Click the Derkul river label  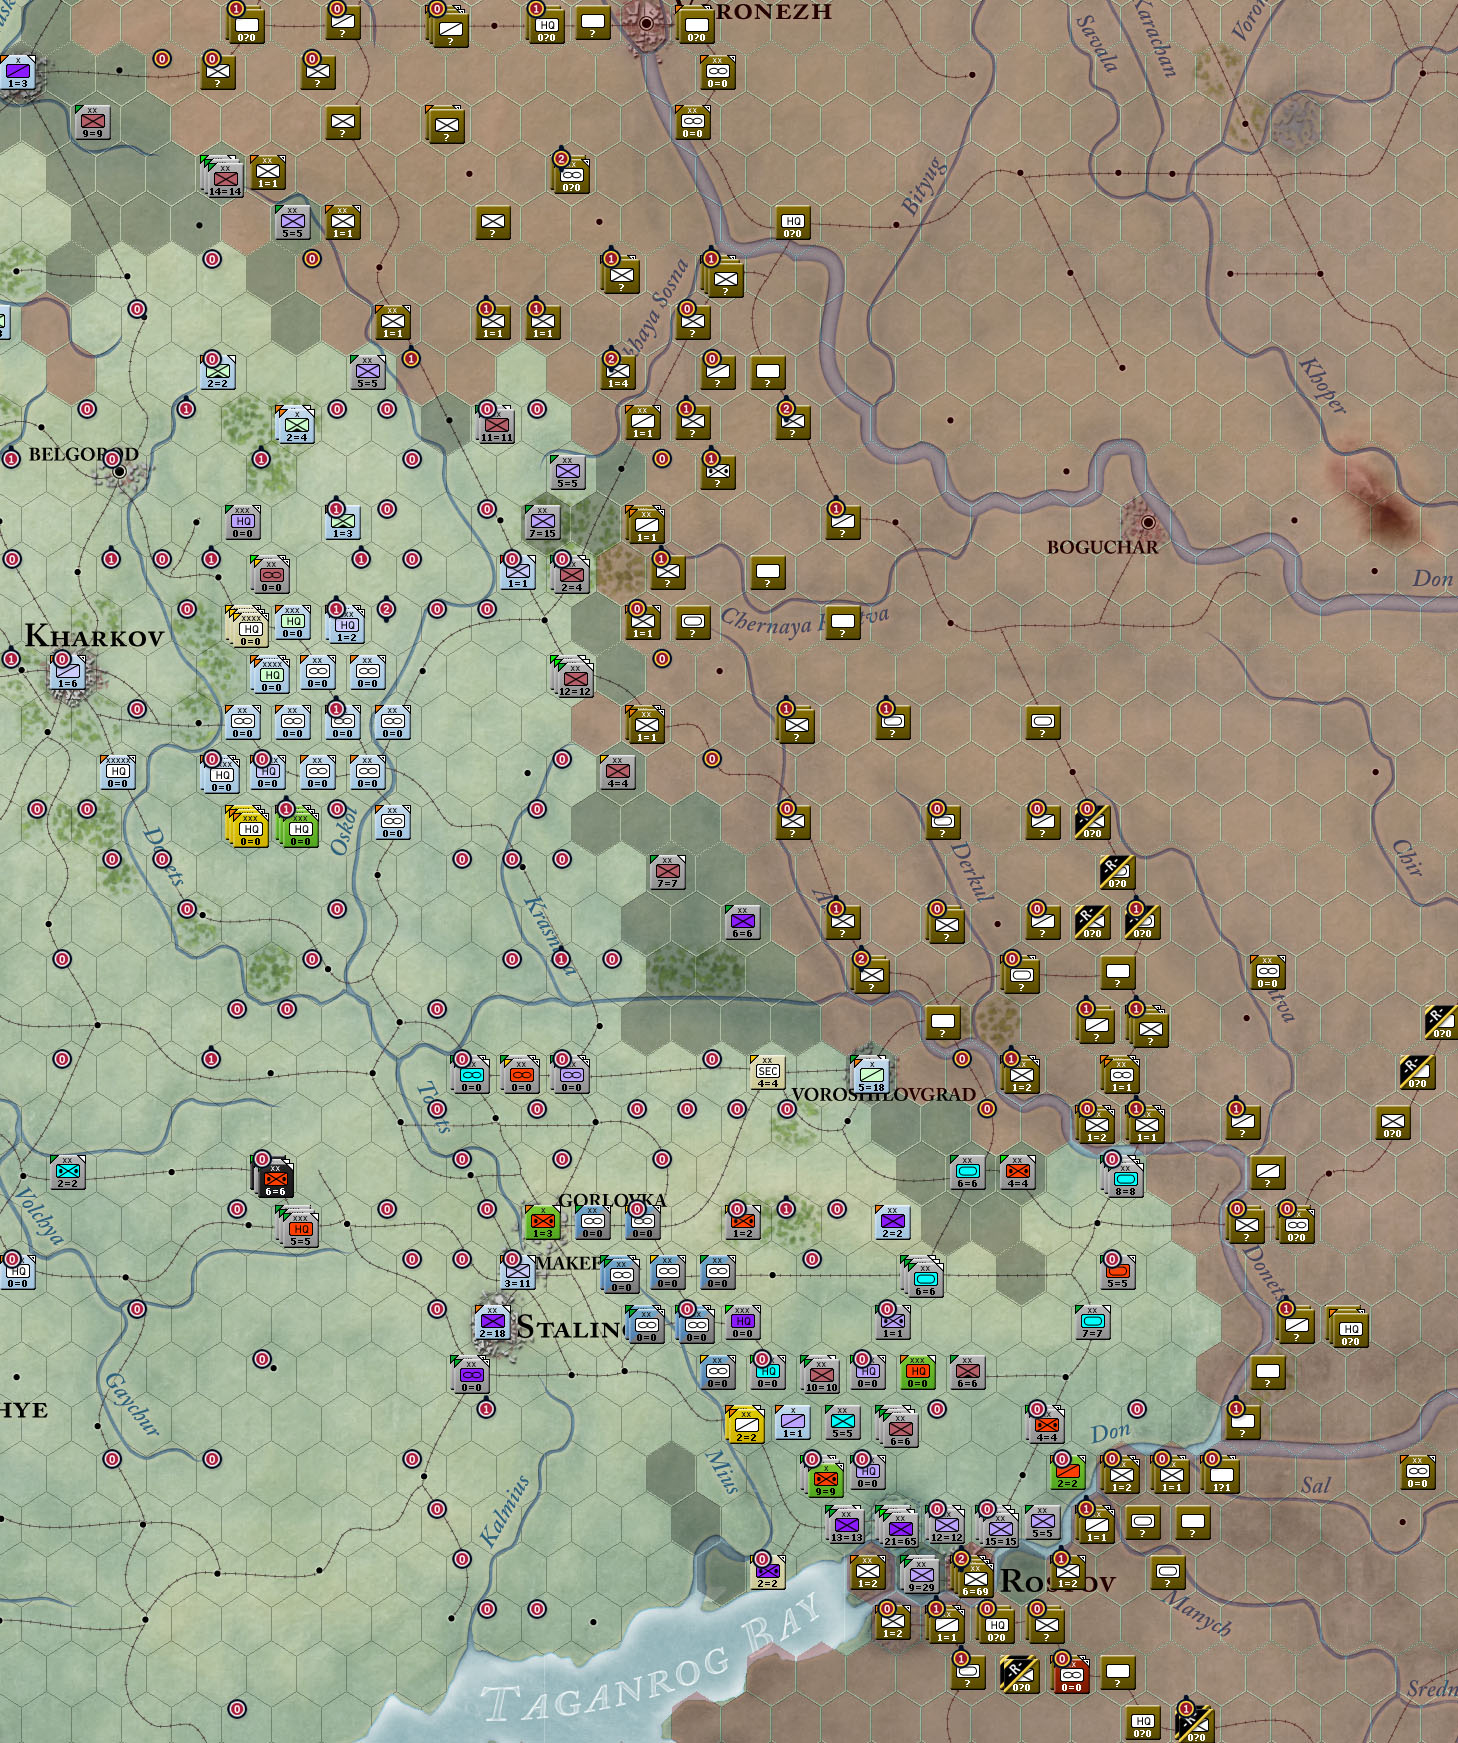coord(971,871)
